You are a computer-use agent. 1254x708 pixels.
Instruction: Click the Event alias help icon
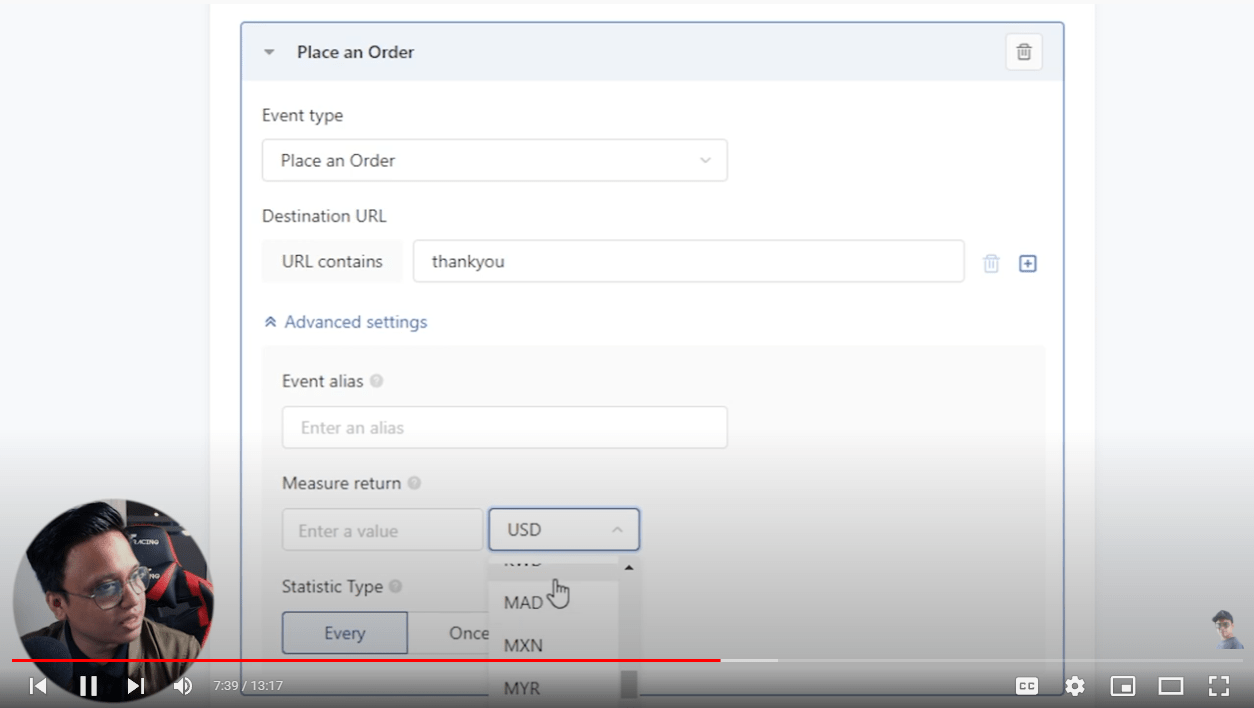pyautogui.click(x=376, y=381)
